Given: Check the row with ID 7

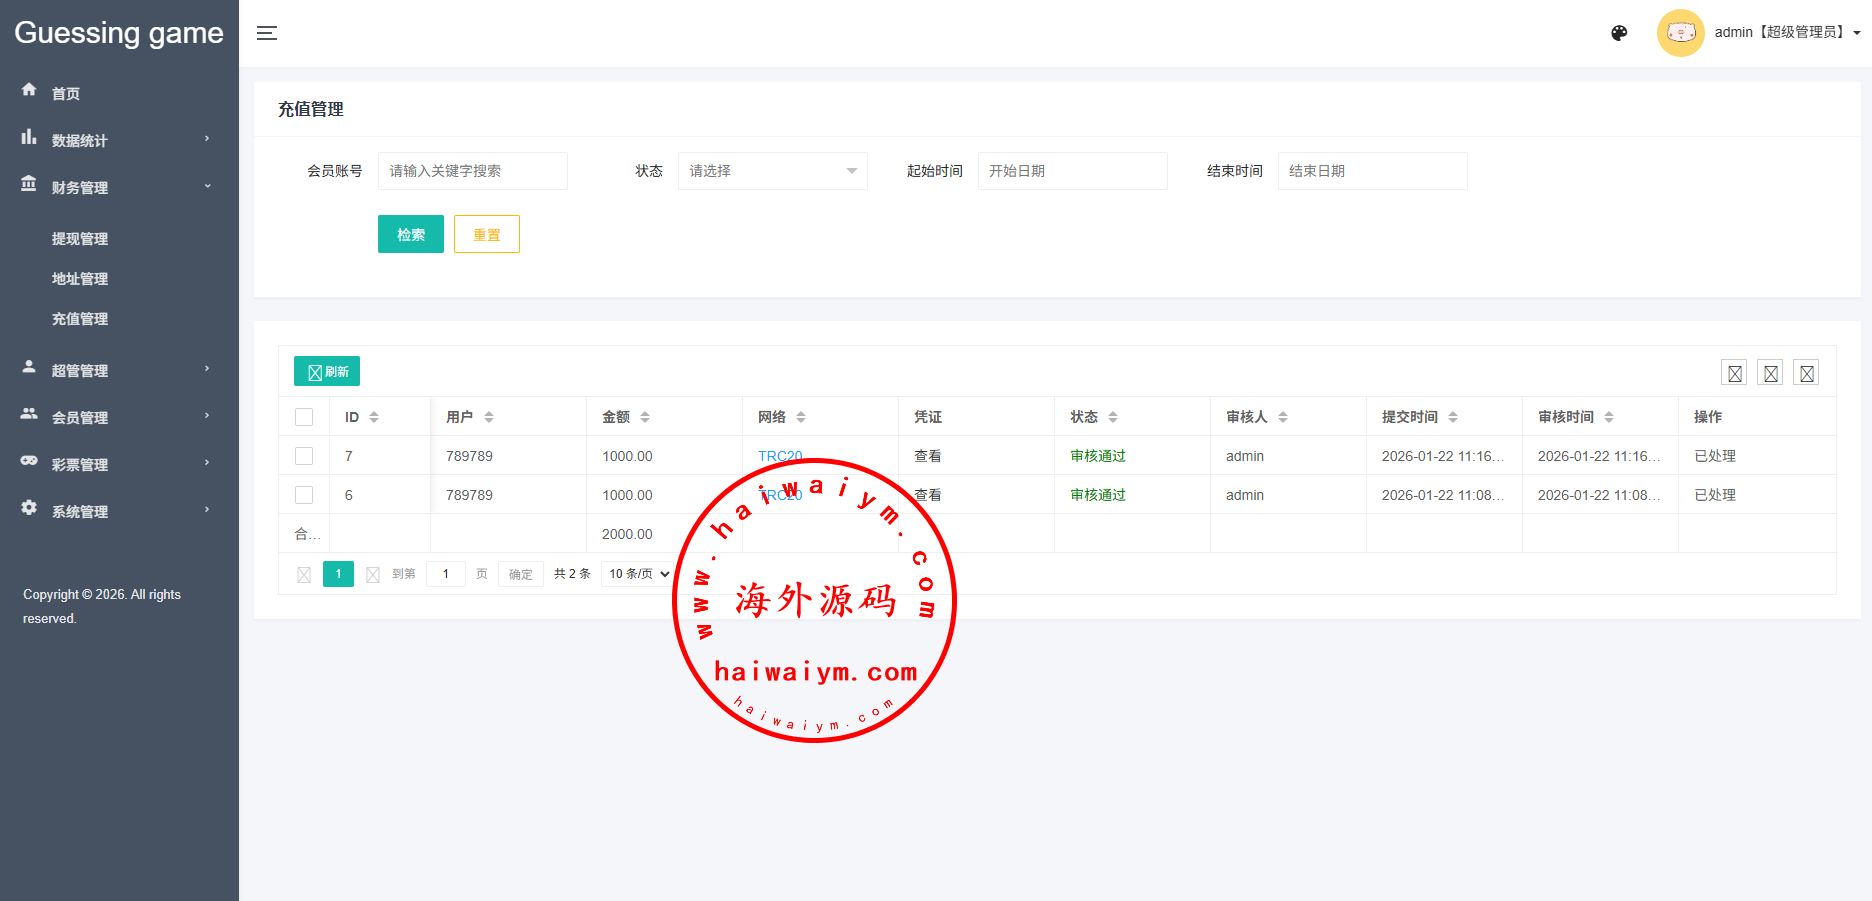Looking at the screenshot, I should (304, 456).
